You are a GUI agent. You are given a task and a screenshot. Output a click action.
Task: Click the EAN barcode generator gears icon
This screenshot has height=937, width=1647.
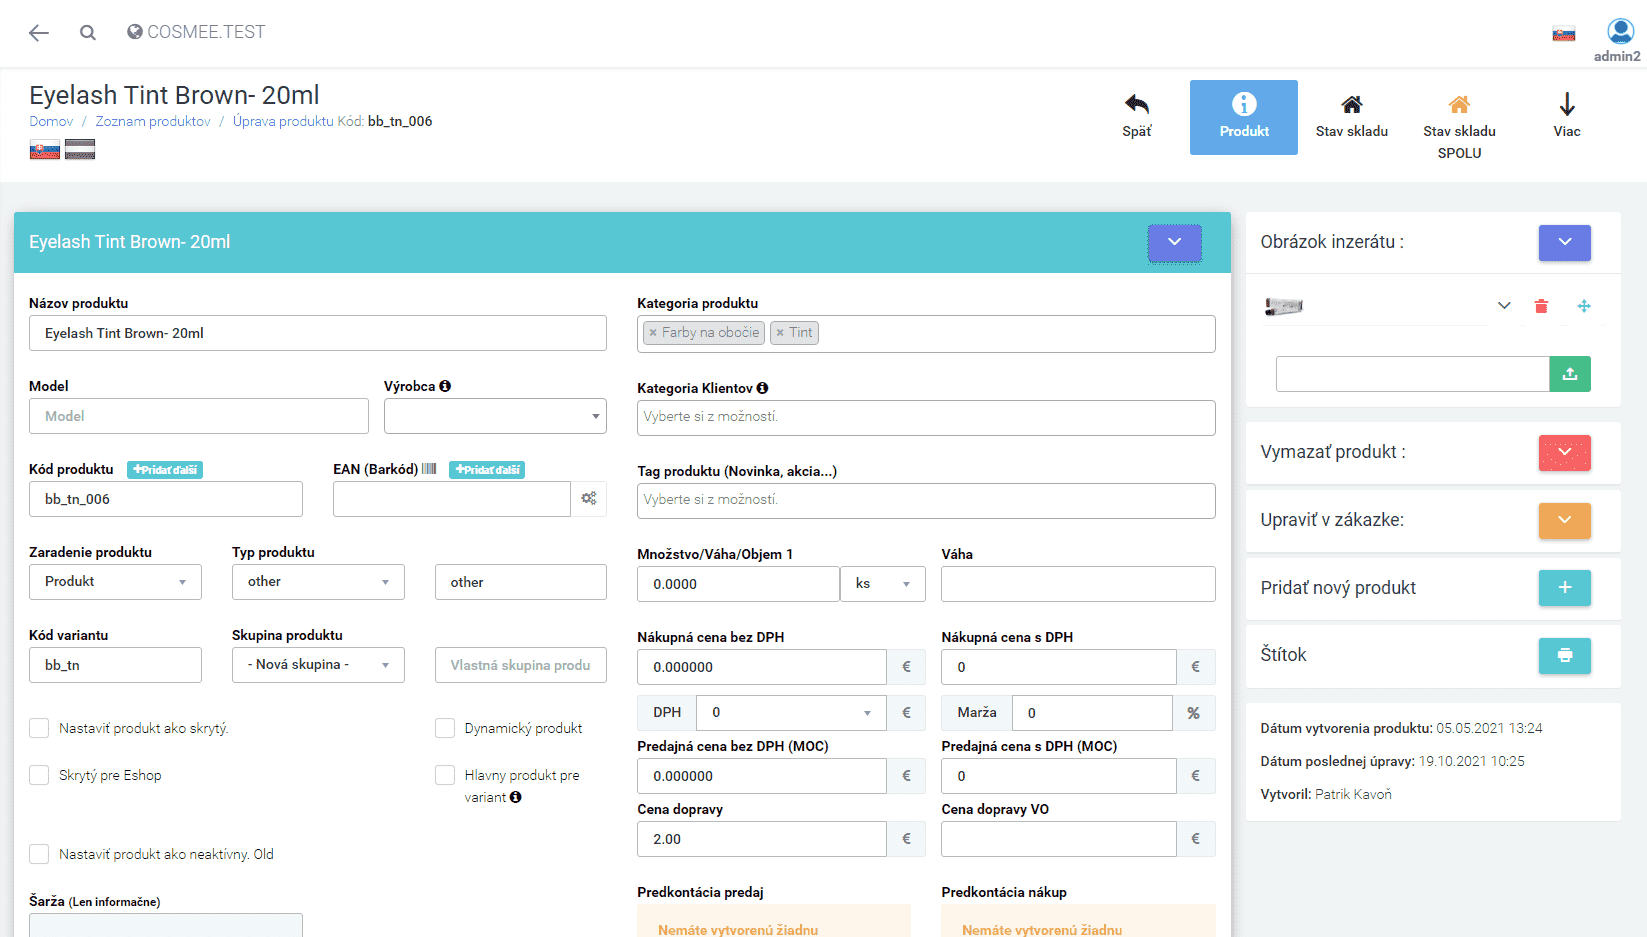click(589, 499)
